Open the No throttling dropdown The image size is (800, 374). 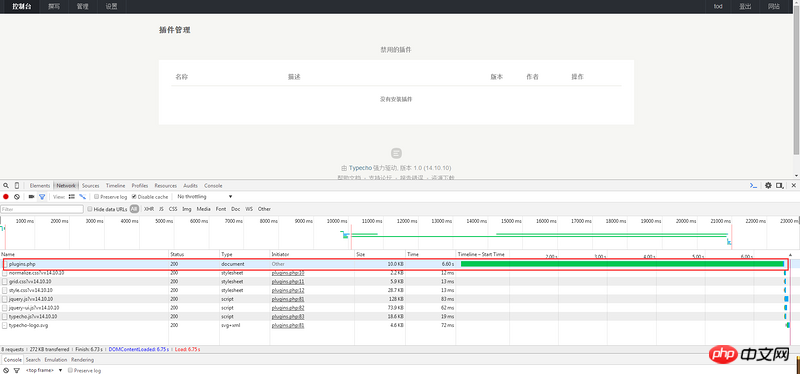(205, 196)
